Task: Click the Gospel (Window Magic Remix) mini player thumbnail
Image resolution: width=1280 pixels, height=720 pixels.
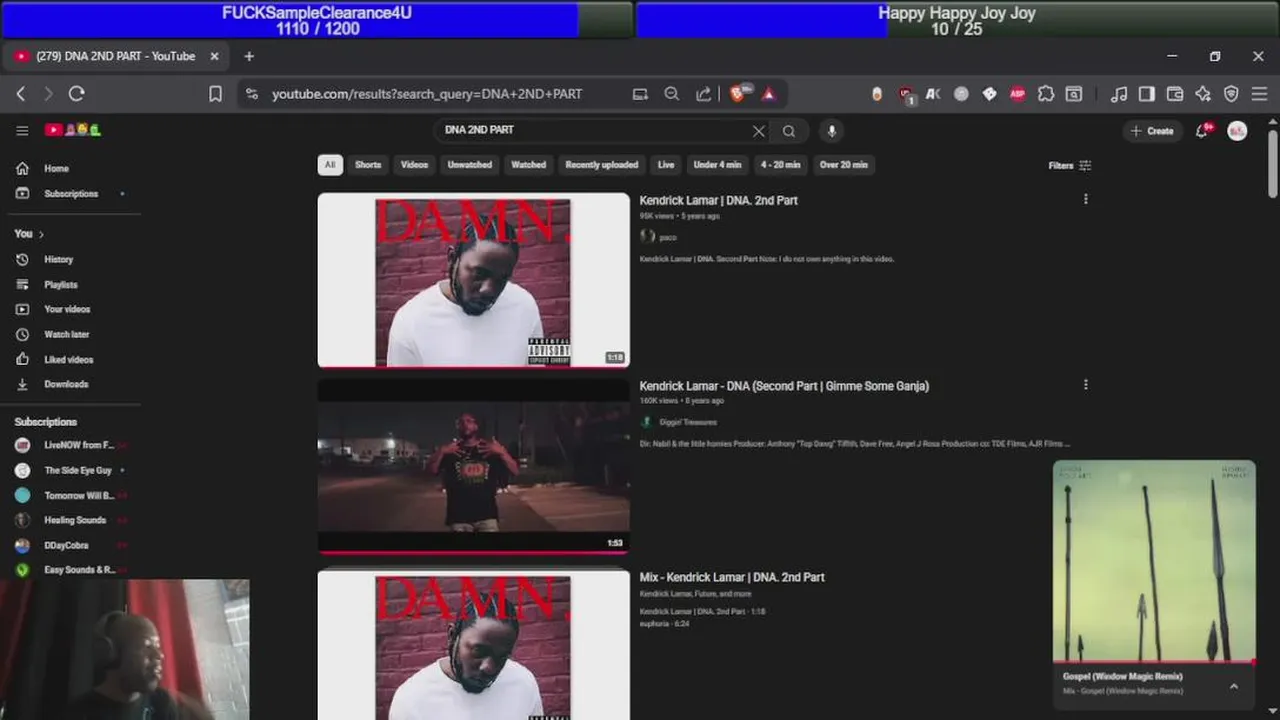Action: pos(1154,561)
